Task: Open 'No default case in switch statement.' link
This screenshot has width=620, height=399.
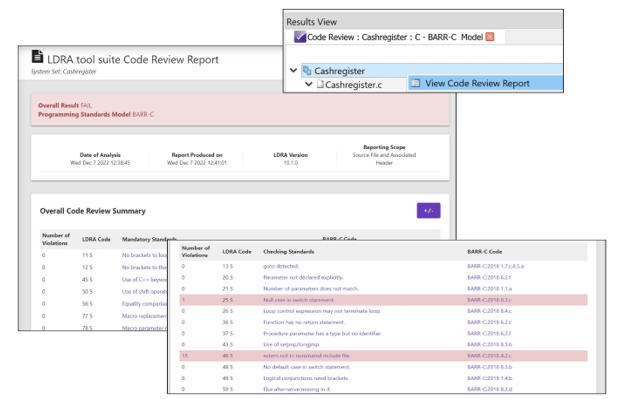Action: click(x=306, y=367)
